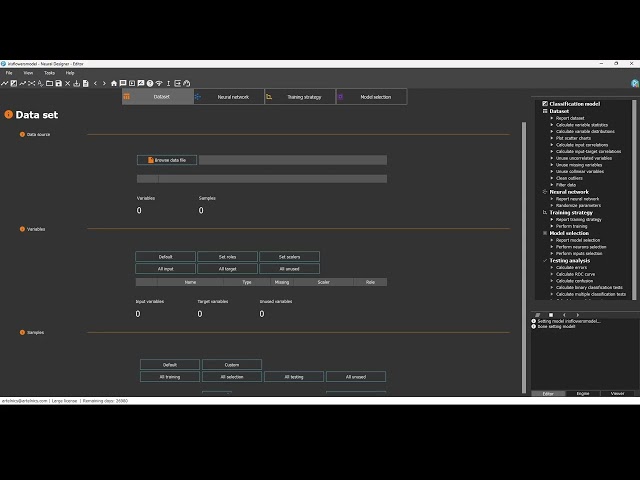Screen dimensions: 640x480
Task: Run Calculate ROC curve task
Action: pos(575,274)
